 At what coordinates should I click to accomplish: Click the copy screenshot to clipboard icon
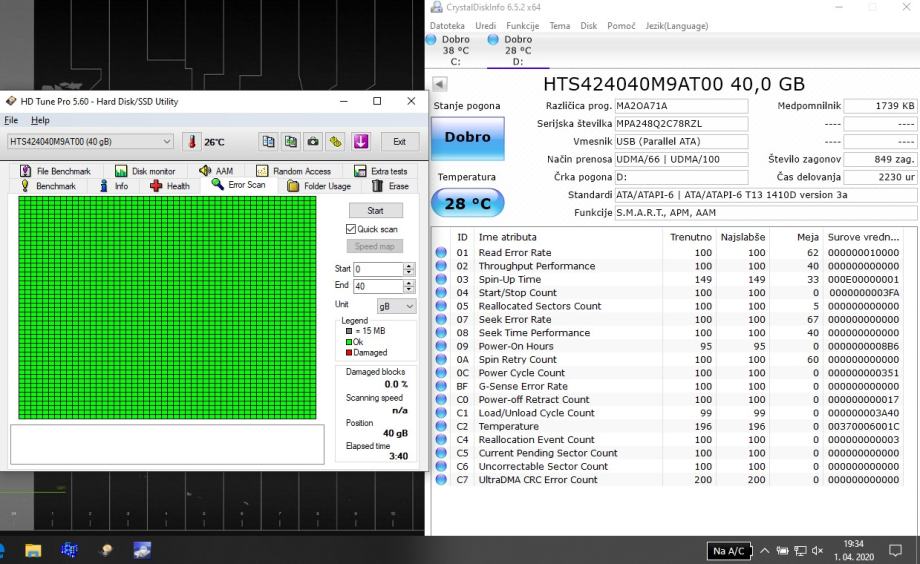coord(290,142)
